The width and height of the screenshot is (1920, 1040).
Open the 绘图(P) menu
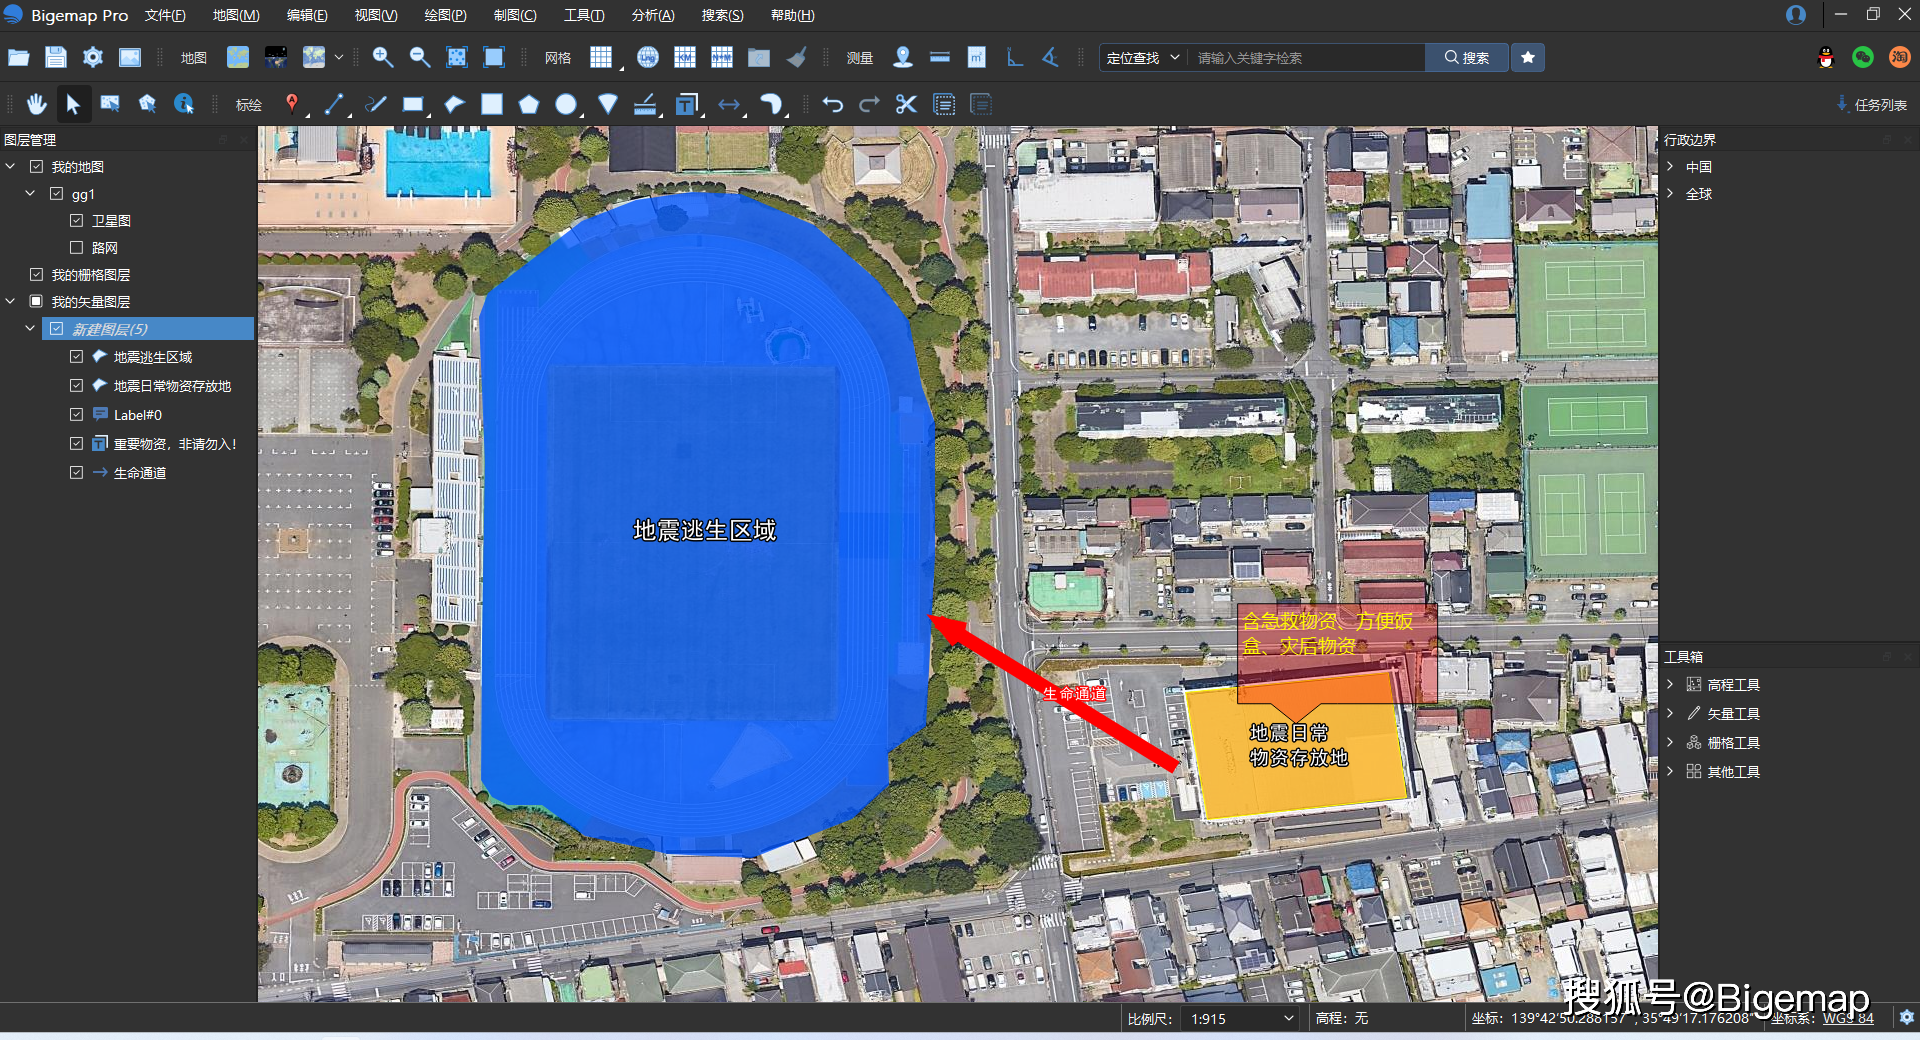point(445,15)
